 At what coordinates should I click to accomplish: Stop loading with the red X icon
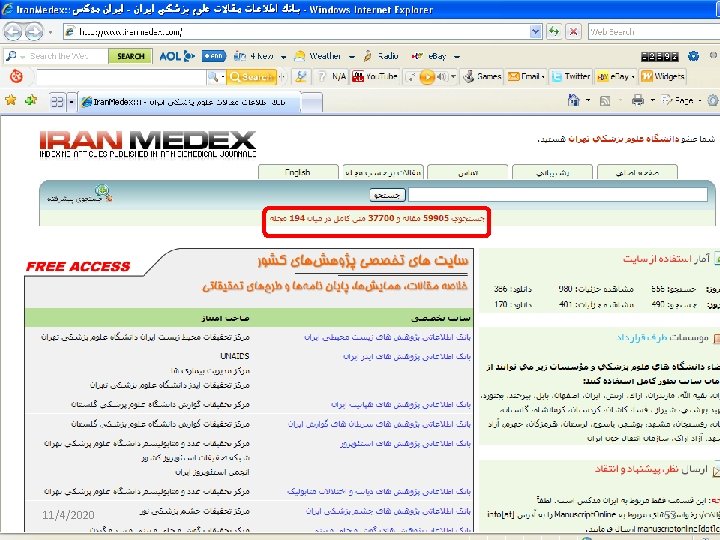[573, 32]
